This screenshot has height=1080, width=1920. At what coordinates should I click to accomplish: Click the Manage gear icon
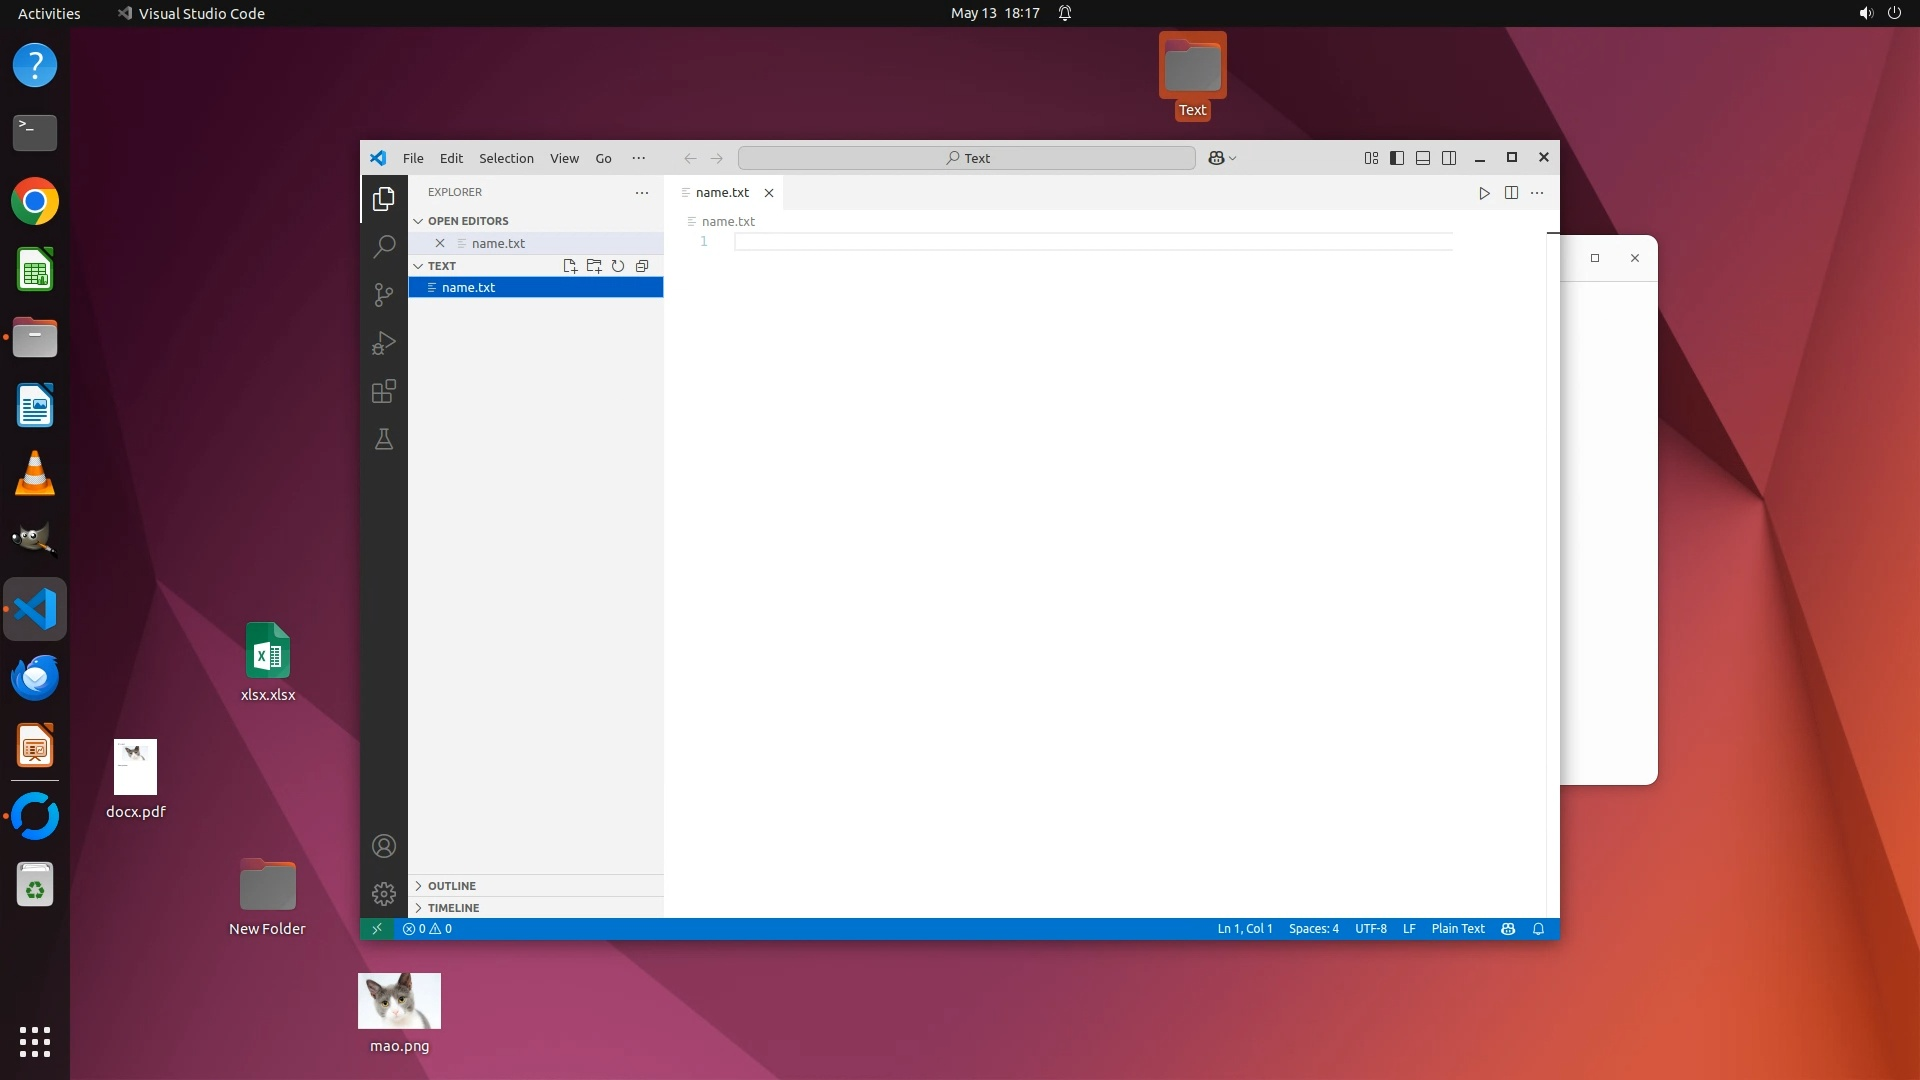pyautogui.click(x=384, y=893)
